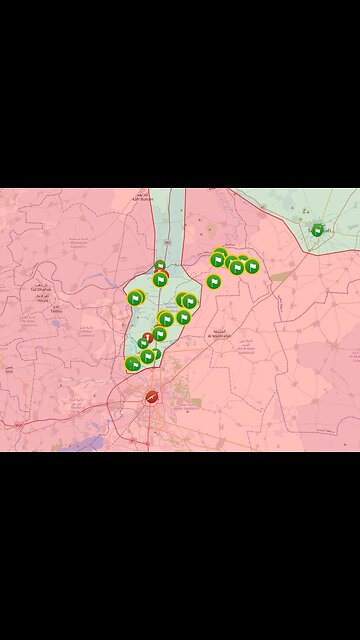The image size is (360, 640).
Task: Click the isolated green flag between enclave and eastern cluster
Action: coord(213,282)
